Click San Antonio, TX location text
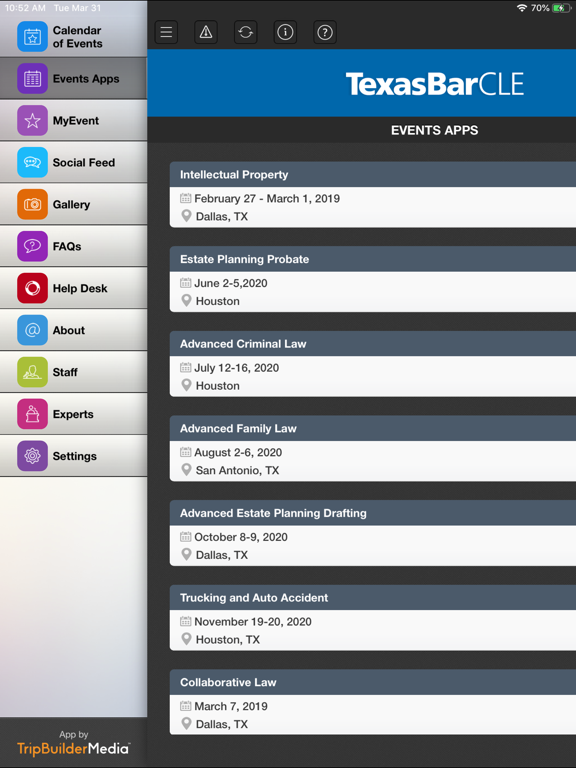576x768 pixels. click(x=237, y=470)
